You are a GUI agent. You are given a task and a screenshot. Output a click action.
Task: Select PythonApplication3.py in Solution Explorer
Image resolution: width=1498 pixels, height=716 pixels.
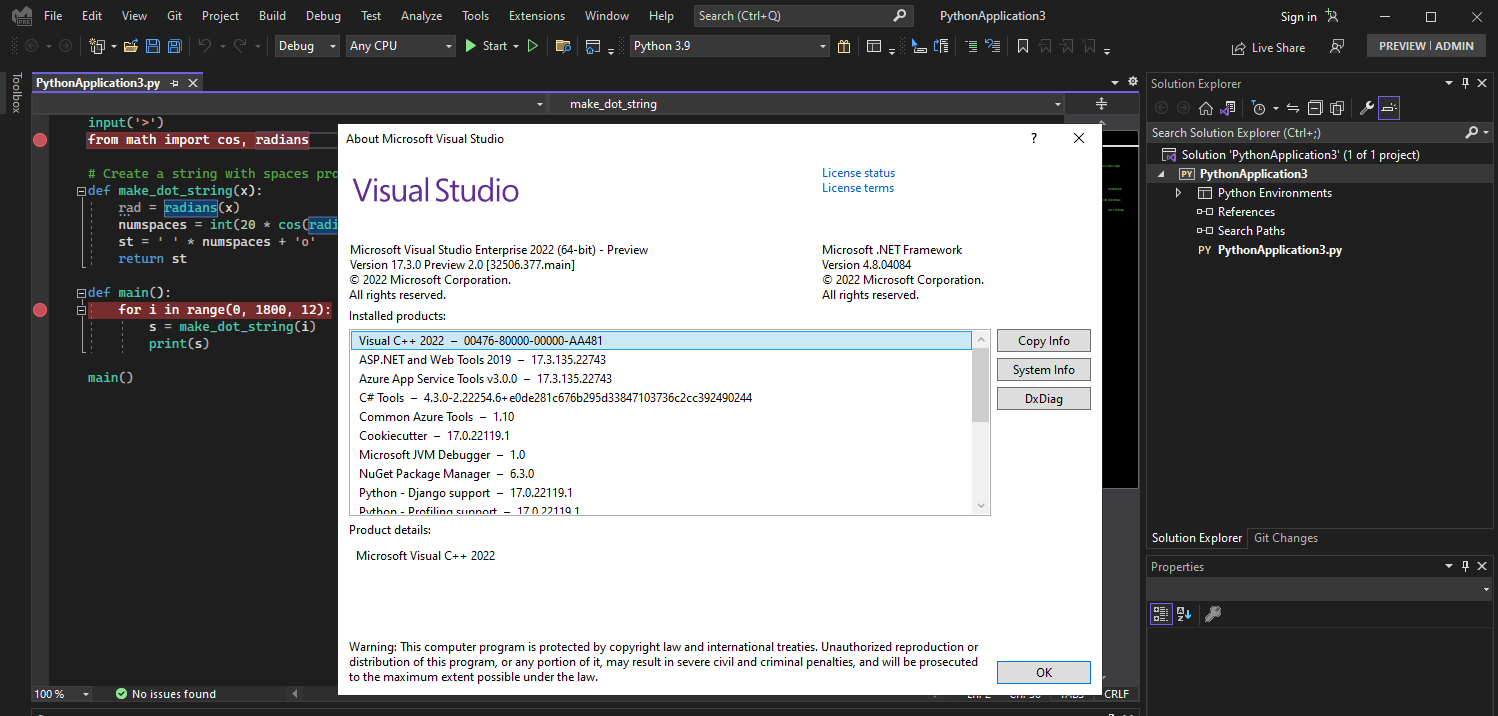pyautogui.click(x=1279, y=250)
